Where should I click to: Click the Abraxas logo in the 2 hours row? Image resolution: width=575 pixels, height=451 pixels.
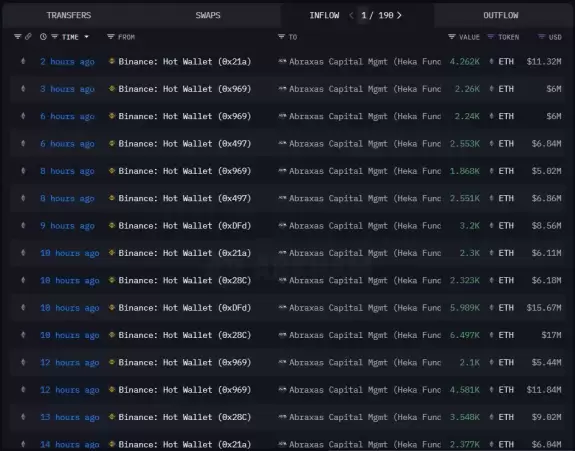coord(282,61)
